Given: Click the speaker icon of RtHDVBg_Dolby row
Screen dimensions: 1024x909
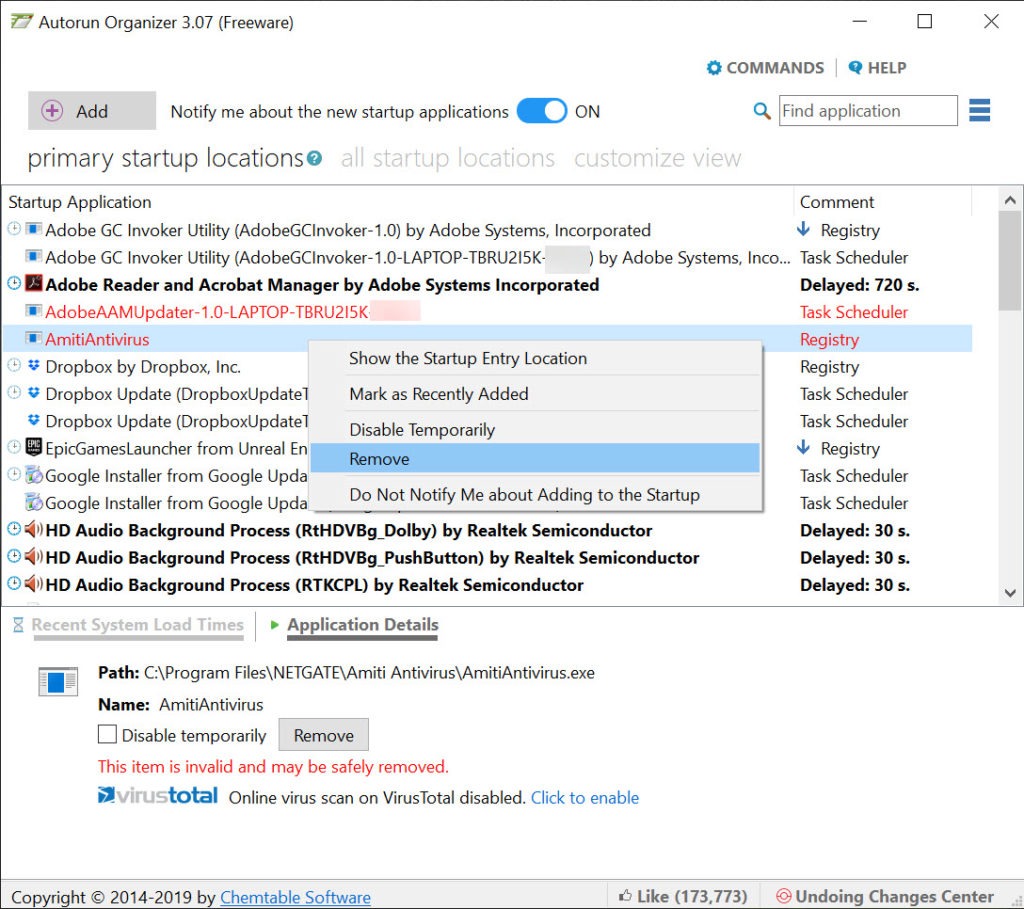Looking at the screenshot, I should point(34,529).
